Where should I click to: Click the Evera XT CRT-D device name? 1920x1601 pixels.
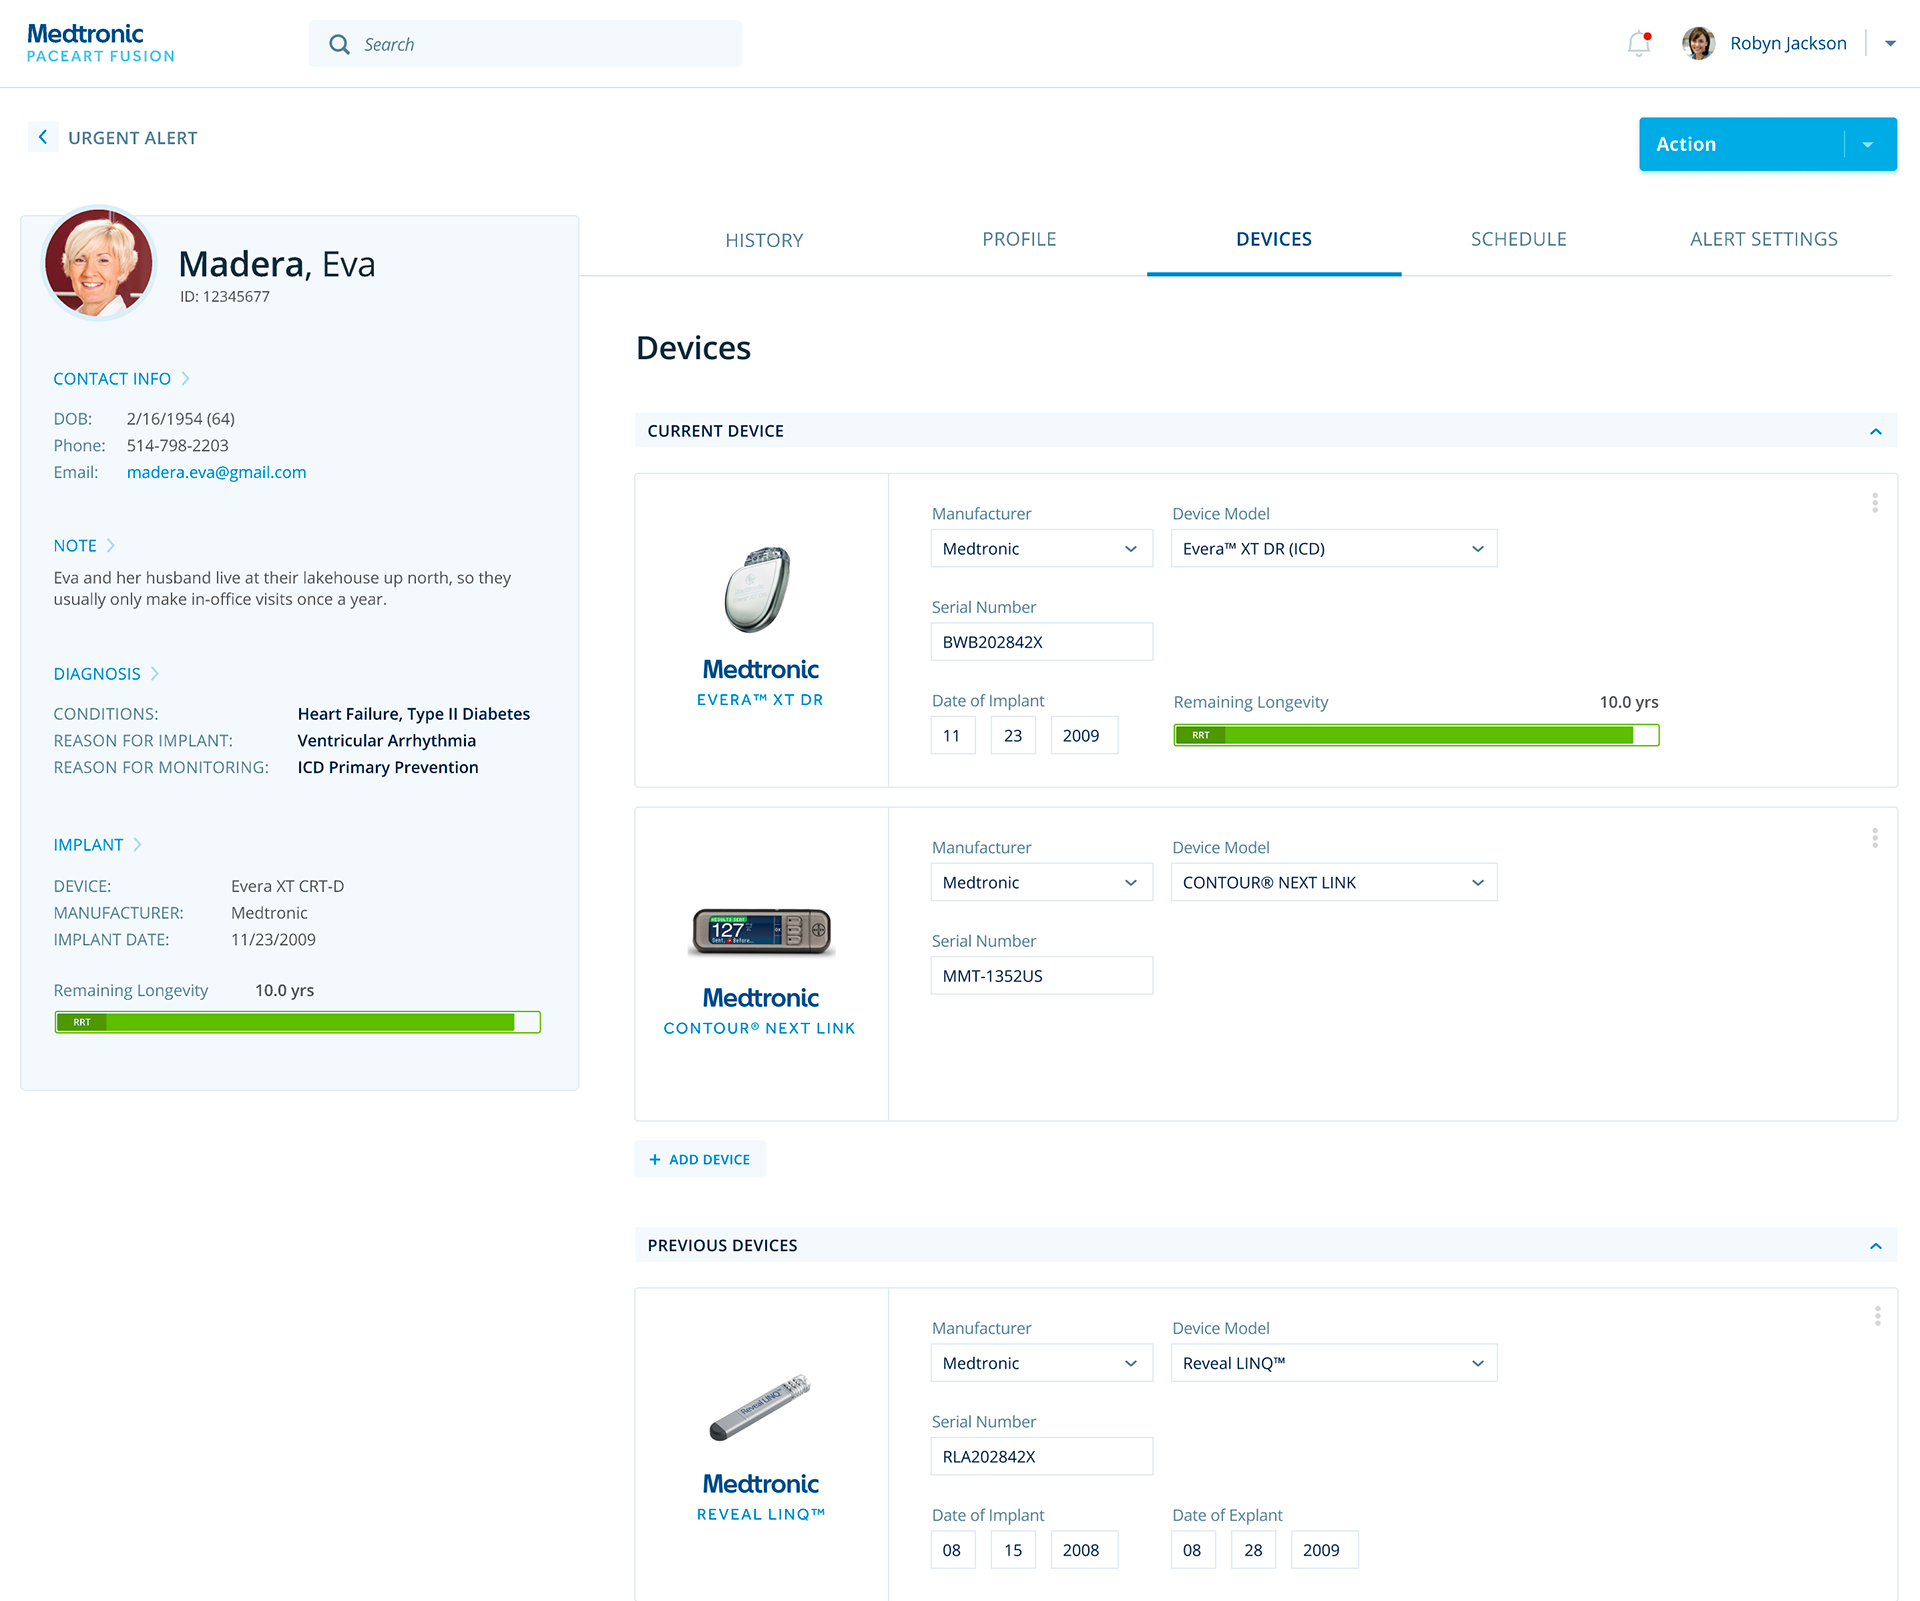point(287,887)
